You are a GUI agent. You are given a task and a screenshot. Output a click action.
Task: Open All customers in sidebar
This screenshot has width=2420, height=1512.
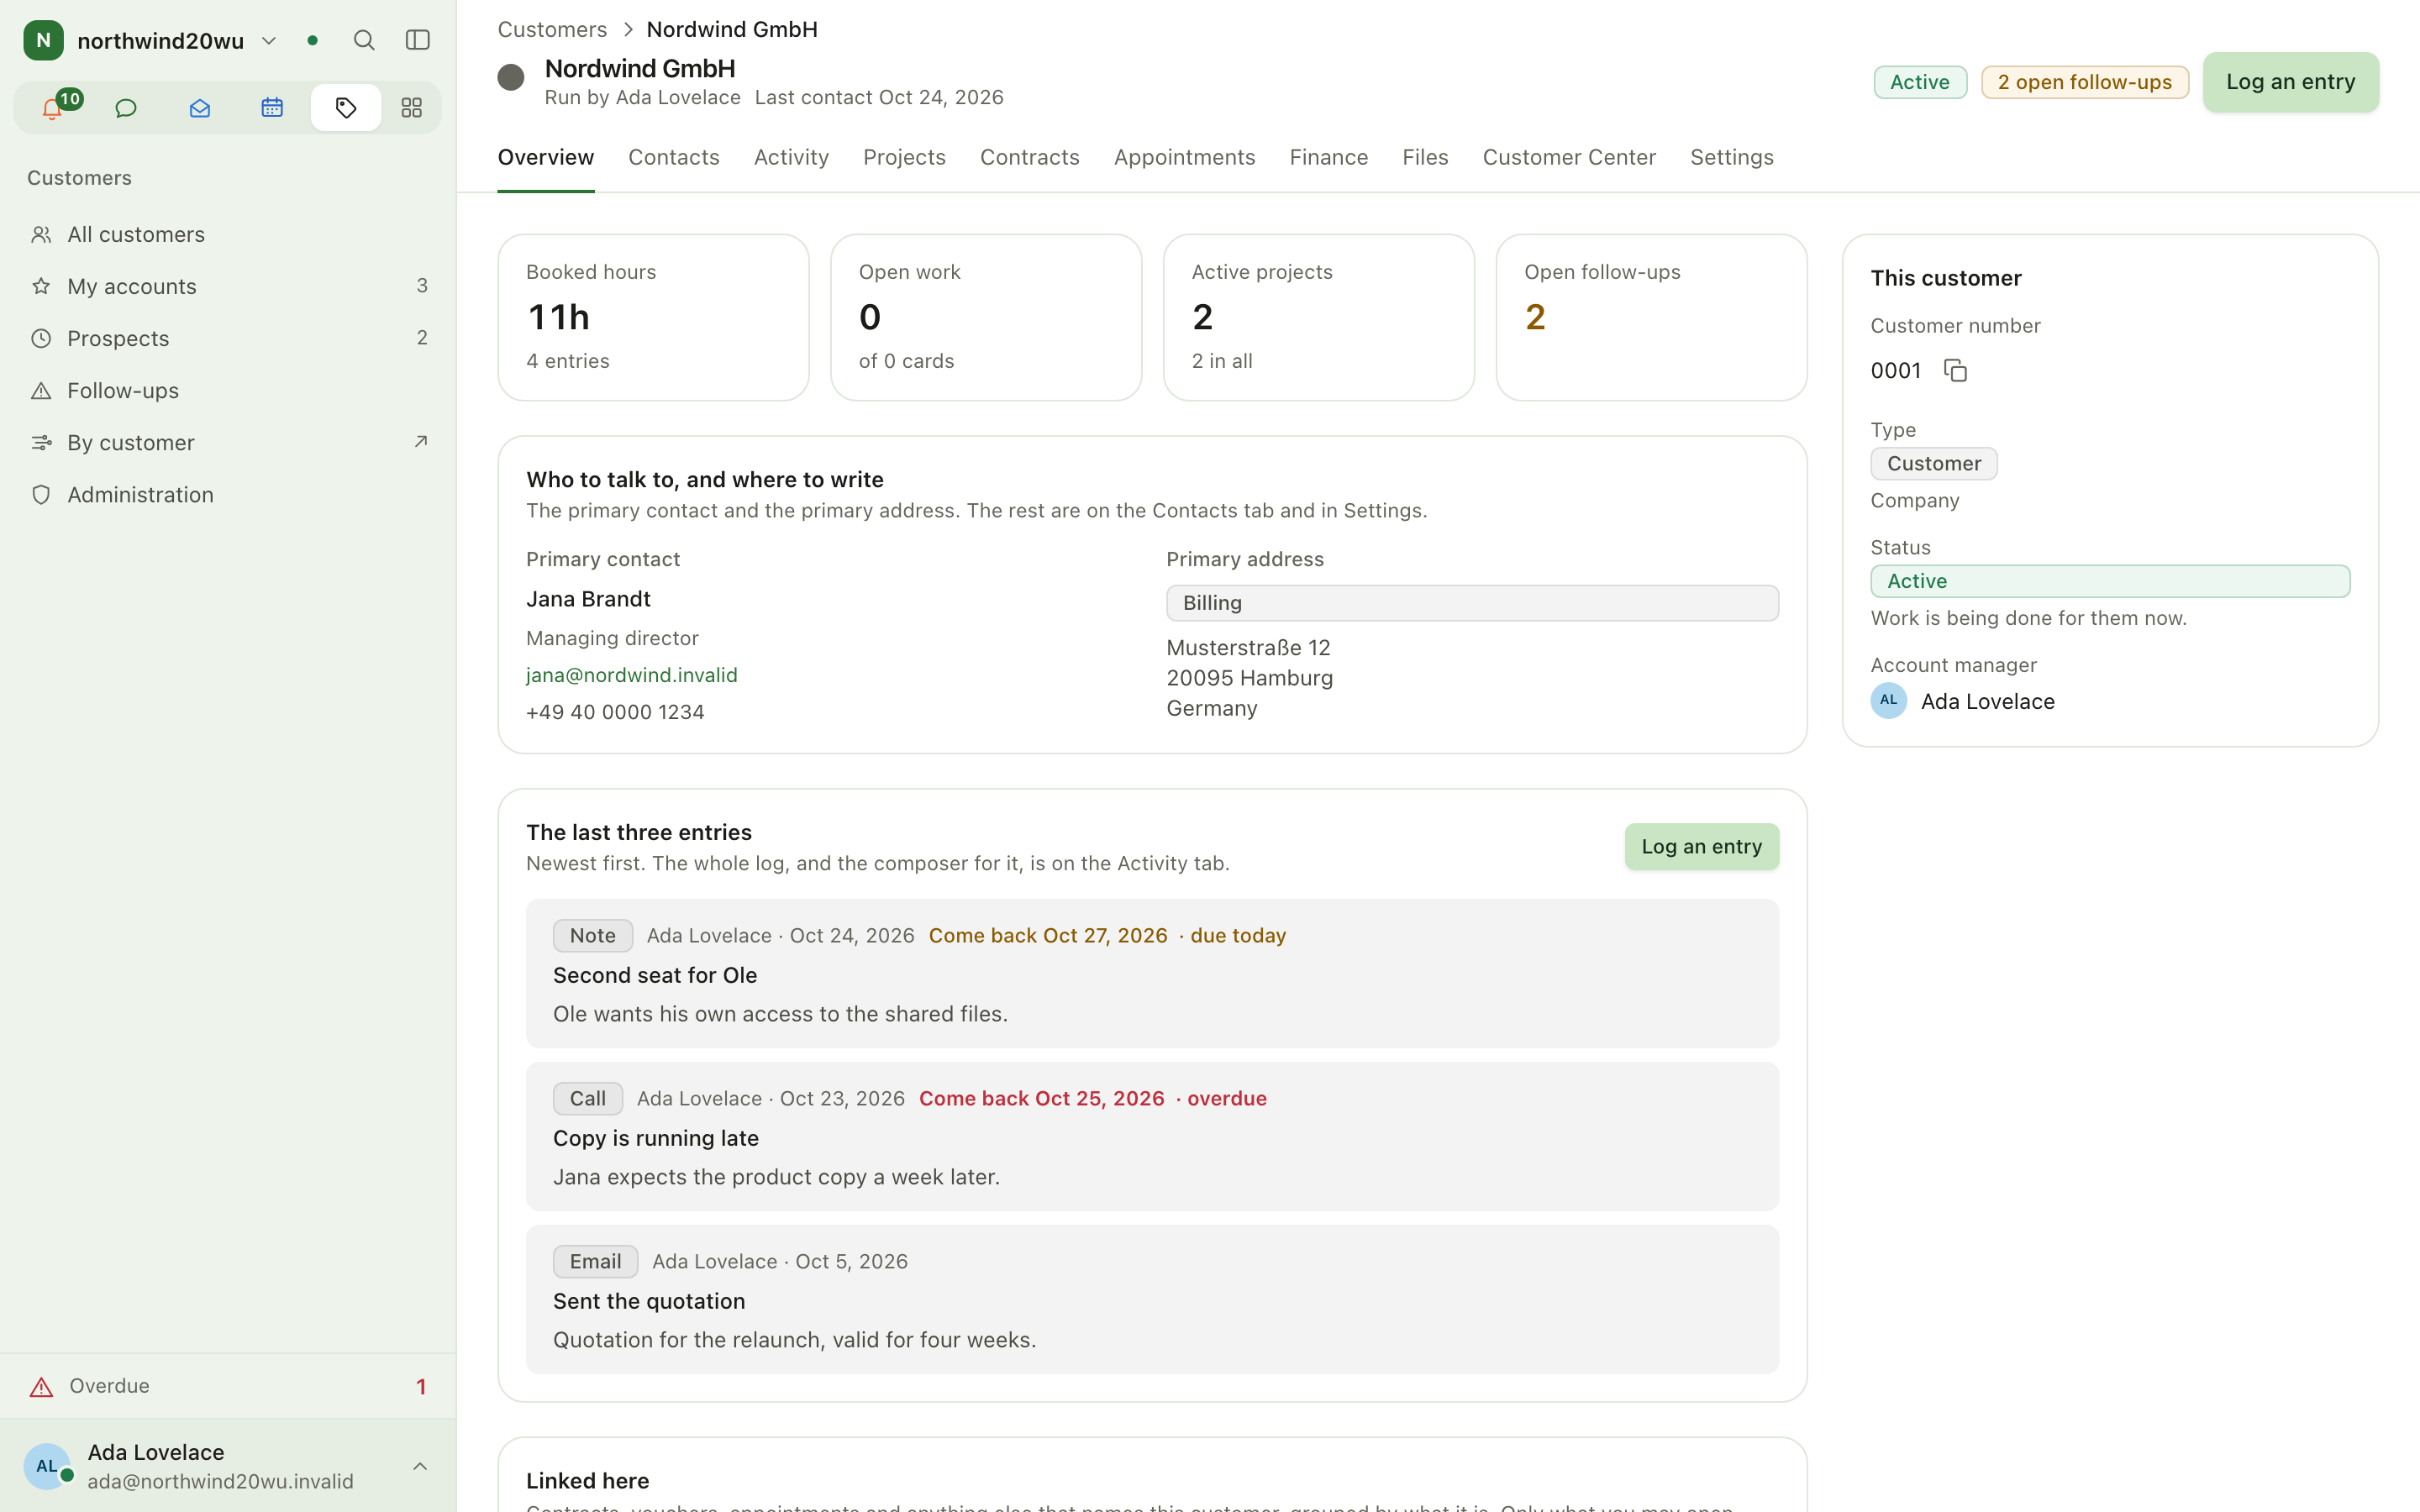(228, 234)
